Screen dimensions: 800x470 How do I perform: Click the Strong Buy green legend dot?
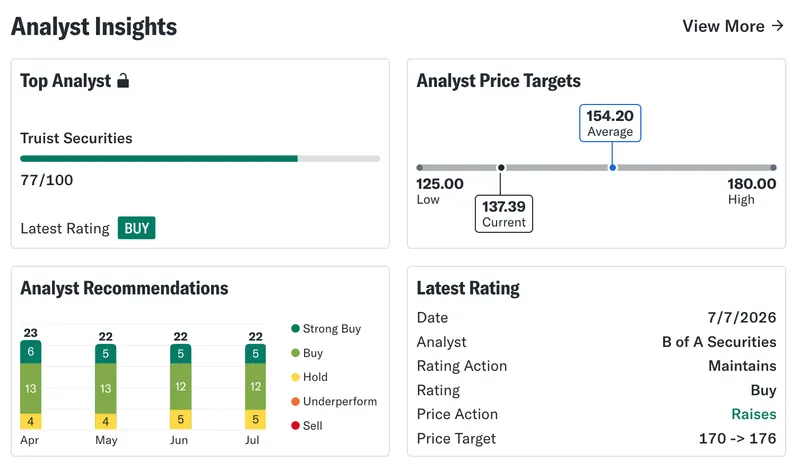[x=295, y=328]
